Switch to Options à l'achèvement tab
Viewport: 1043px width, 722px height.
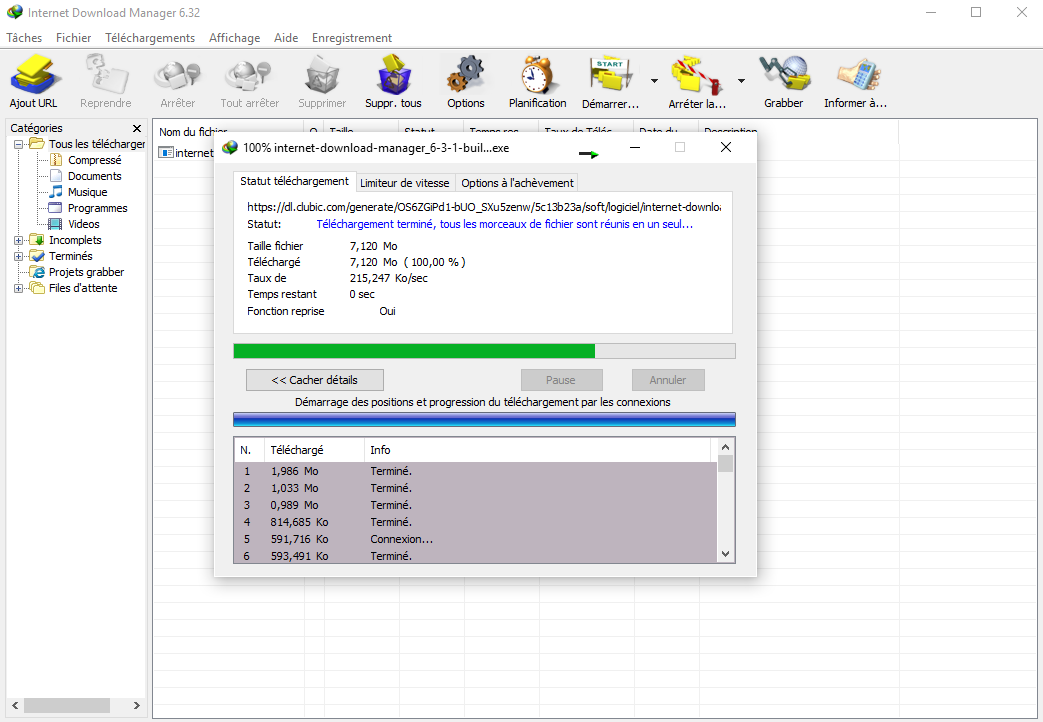click(517, 183)
